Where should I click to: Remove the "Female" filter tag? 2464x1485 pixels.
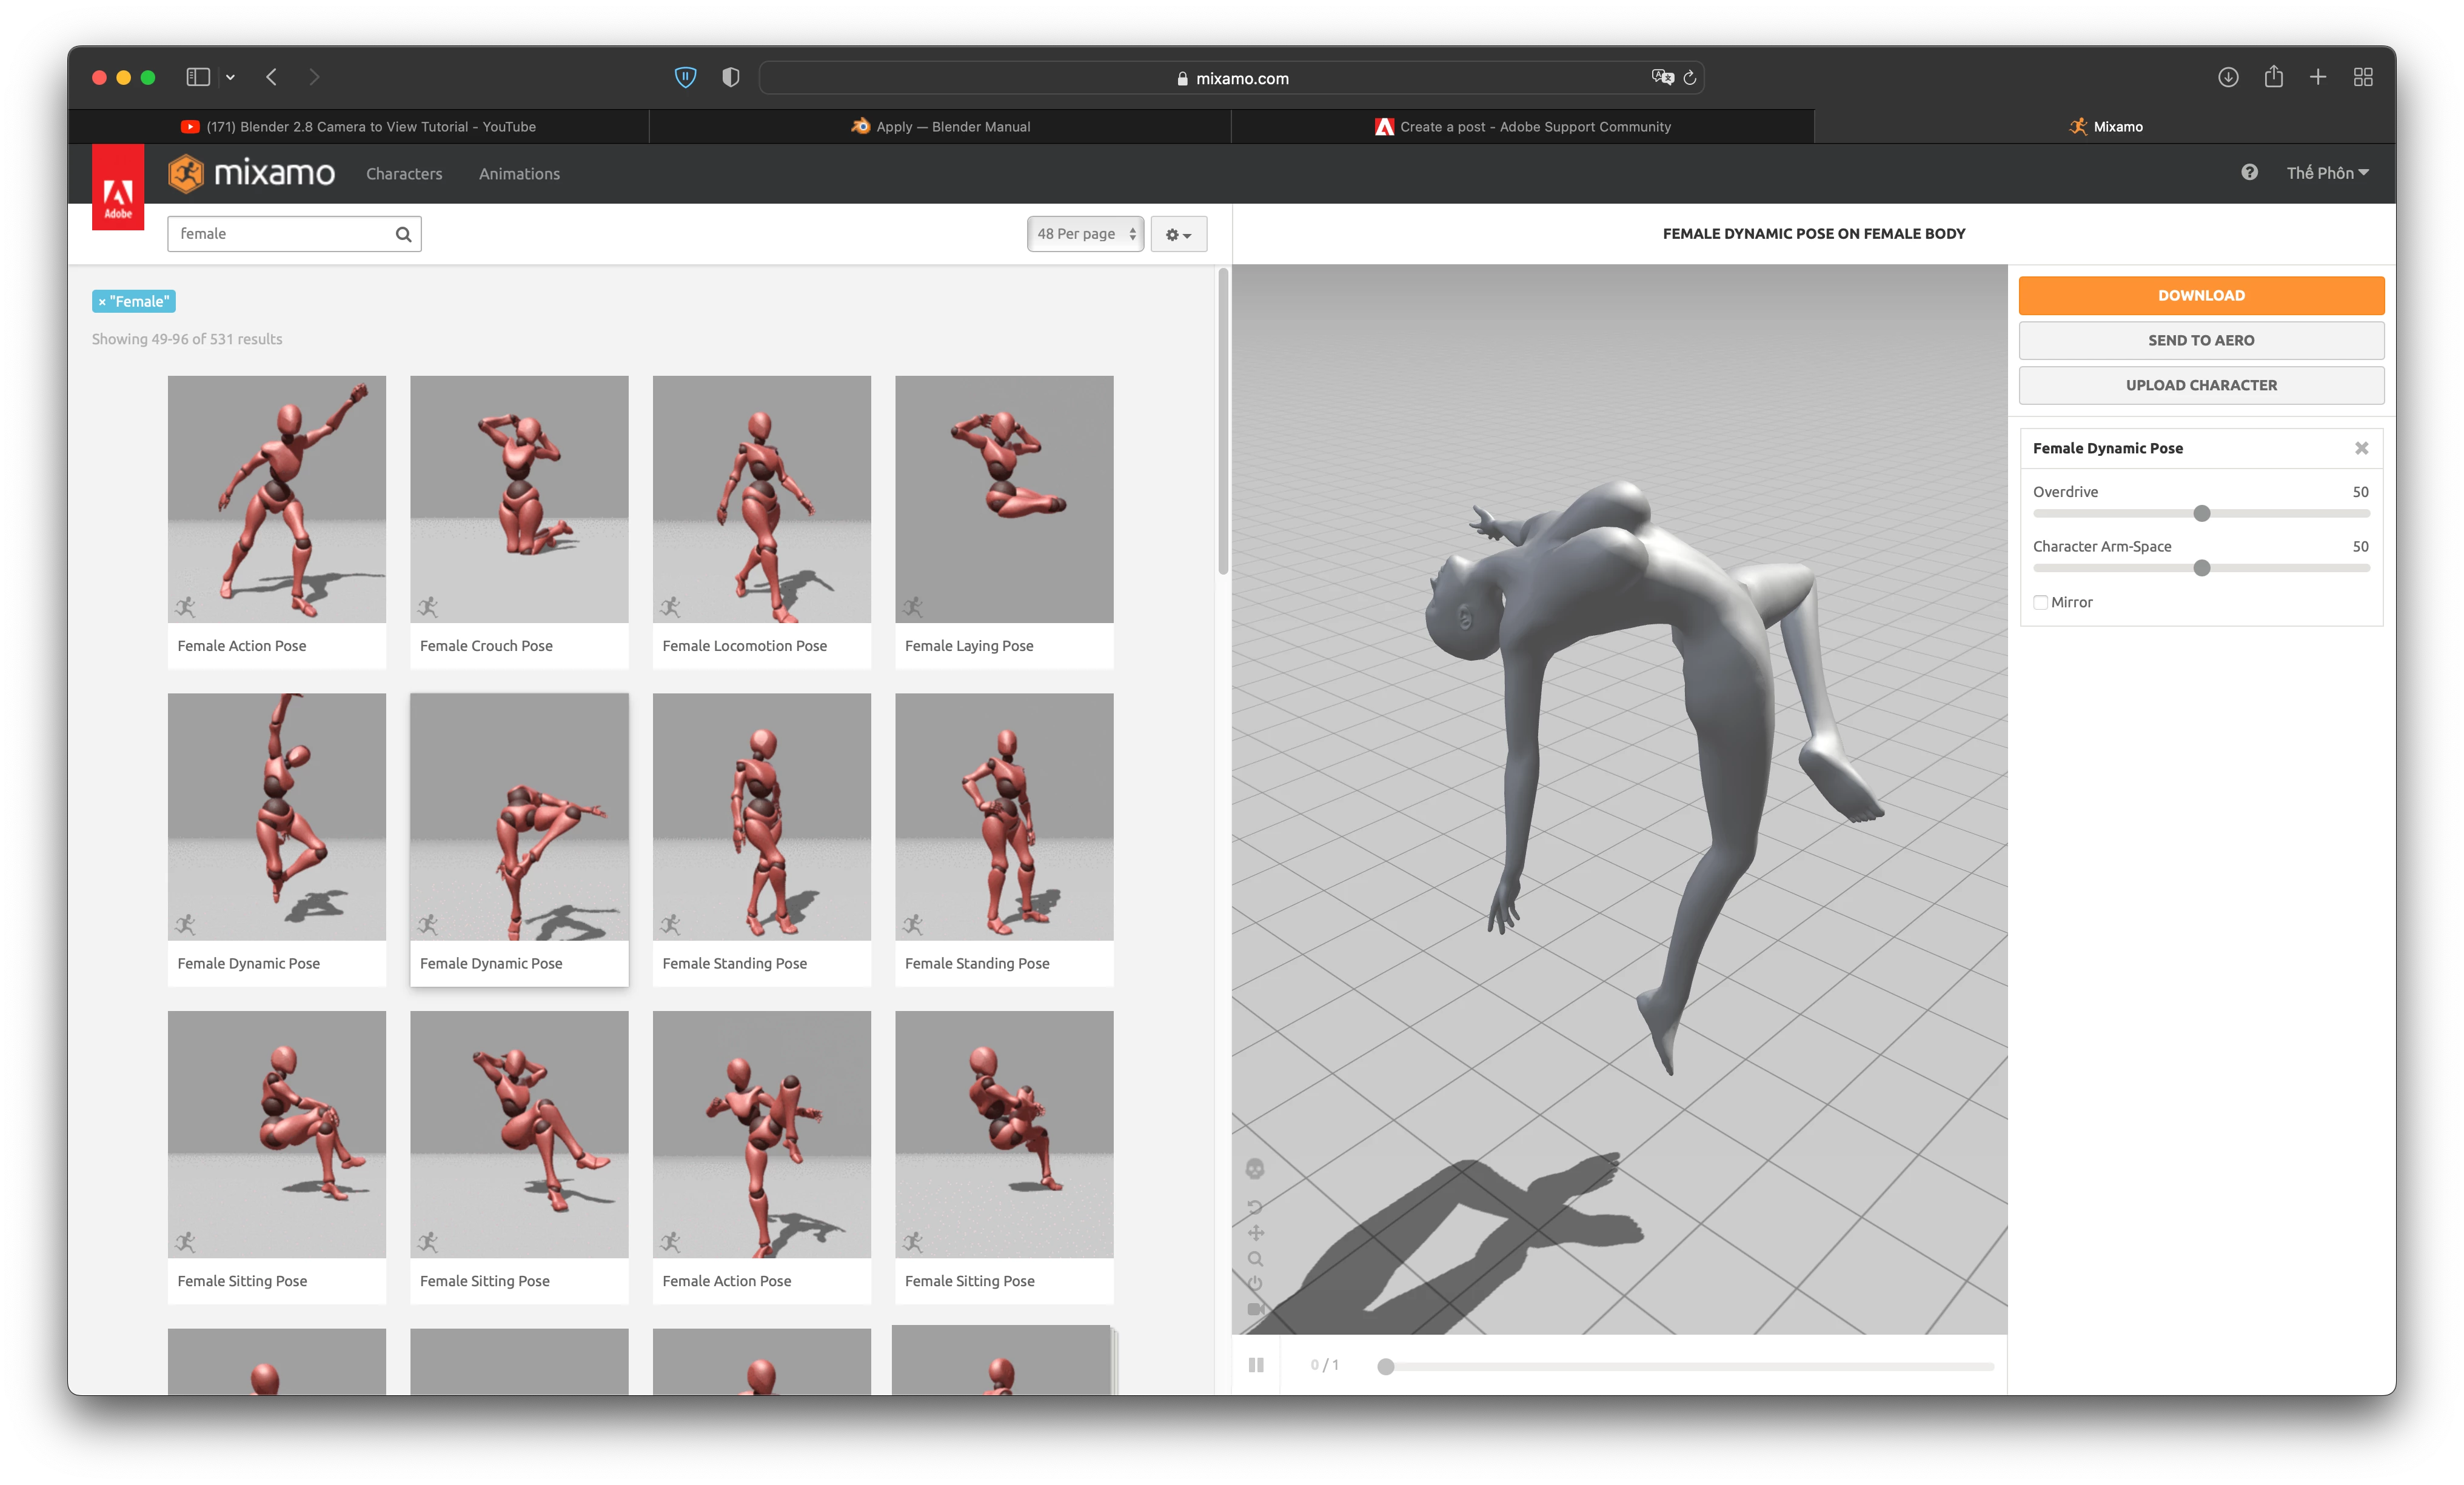tap(102, 301)
